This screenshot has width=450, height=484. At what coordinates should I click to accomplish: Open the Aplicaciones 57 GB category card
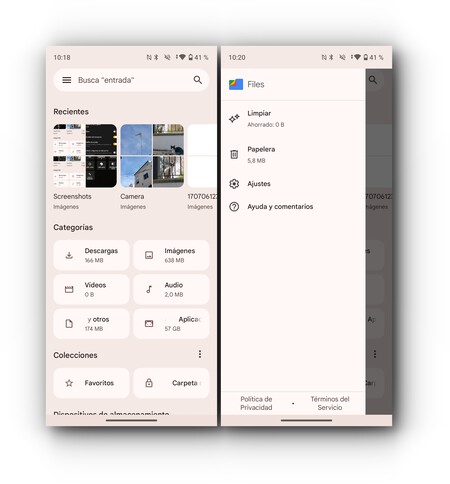pyautogui.click(x=171, y=324)
